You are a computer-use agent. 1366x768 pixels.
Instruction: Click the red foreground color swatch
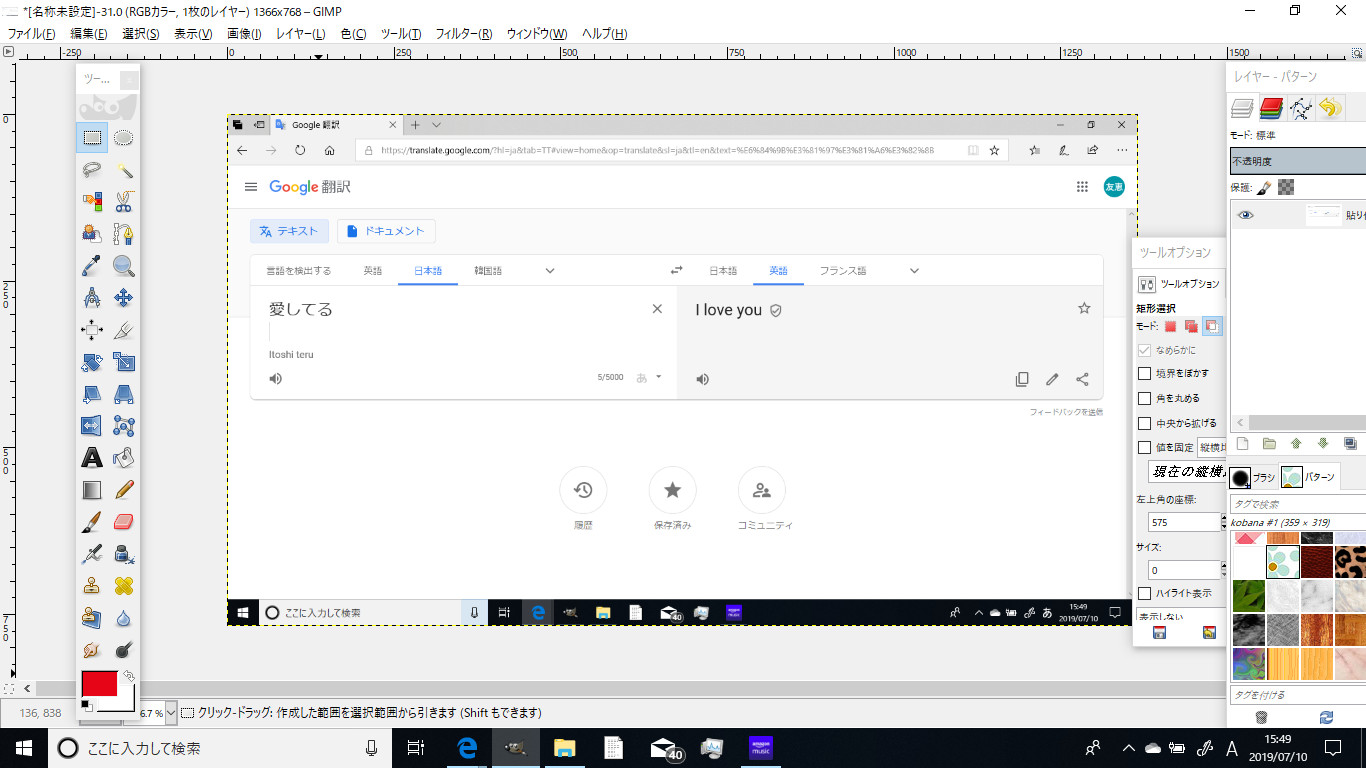[99, 685]
